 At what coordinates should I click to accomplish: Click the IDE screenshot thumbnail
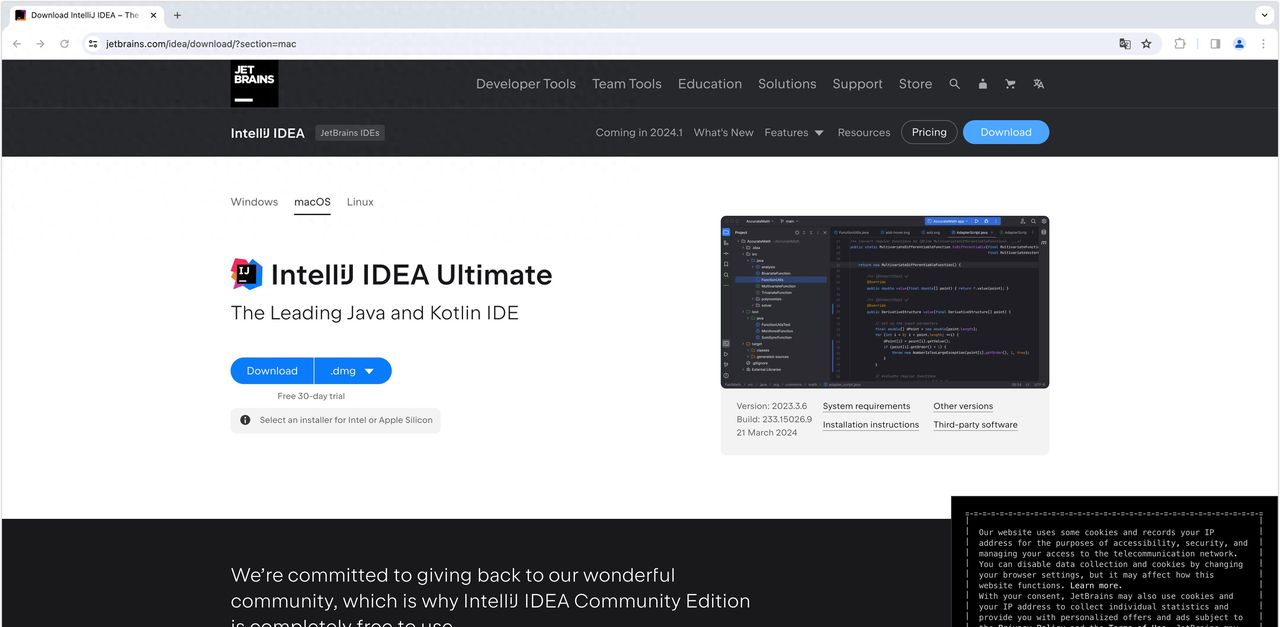tap(885, 302)
